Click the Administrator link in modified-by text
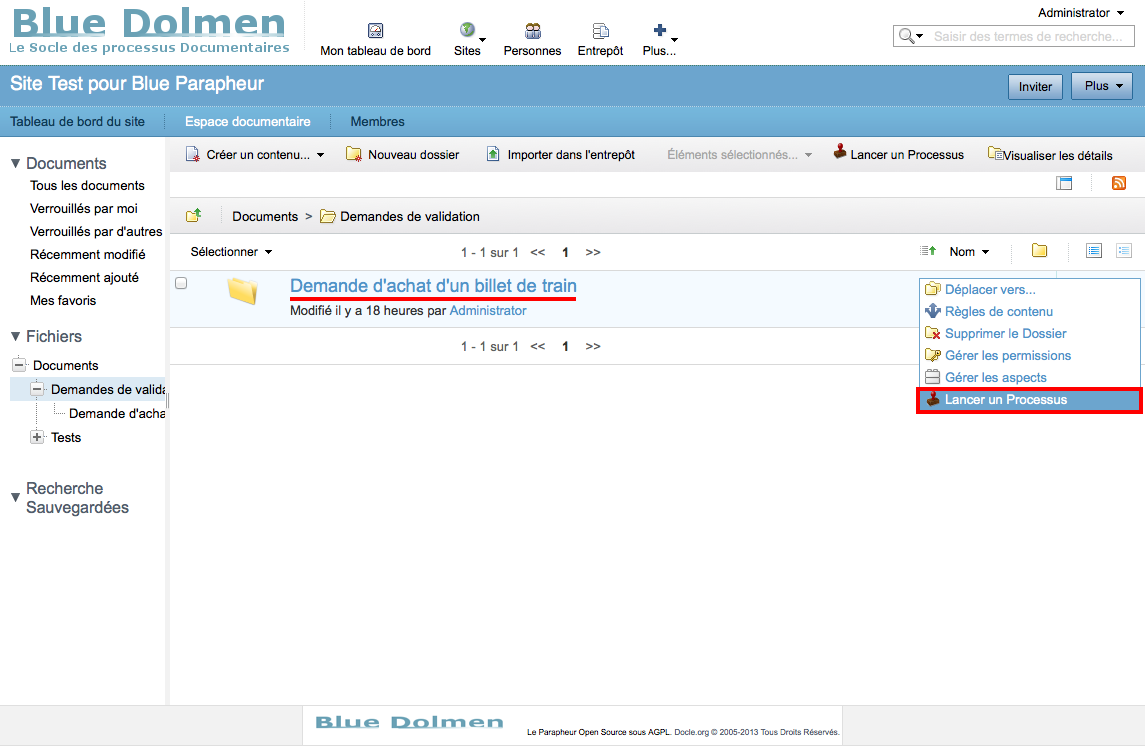 488,311
